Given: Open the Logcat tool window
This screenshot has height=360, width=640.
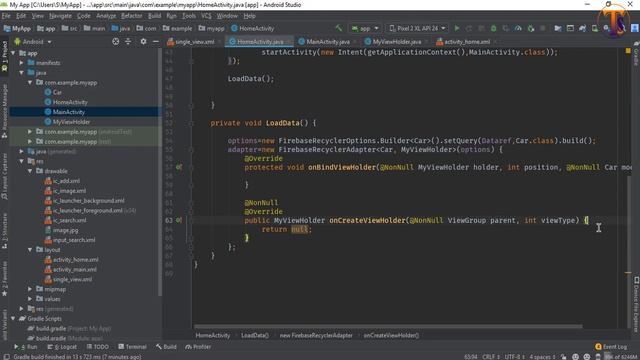Looking at the screenshot, I should (x=62, y=347).
